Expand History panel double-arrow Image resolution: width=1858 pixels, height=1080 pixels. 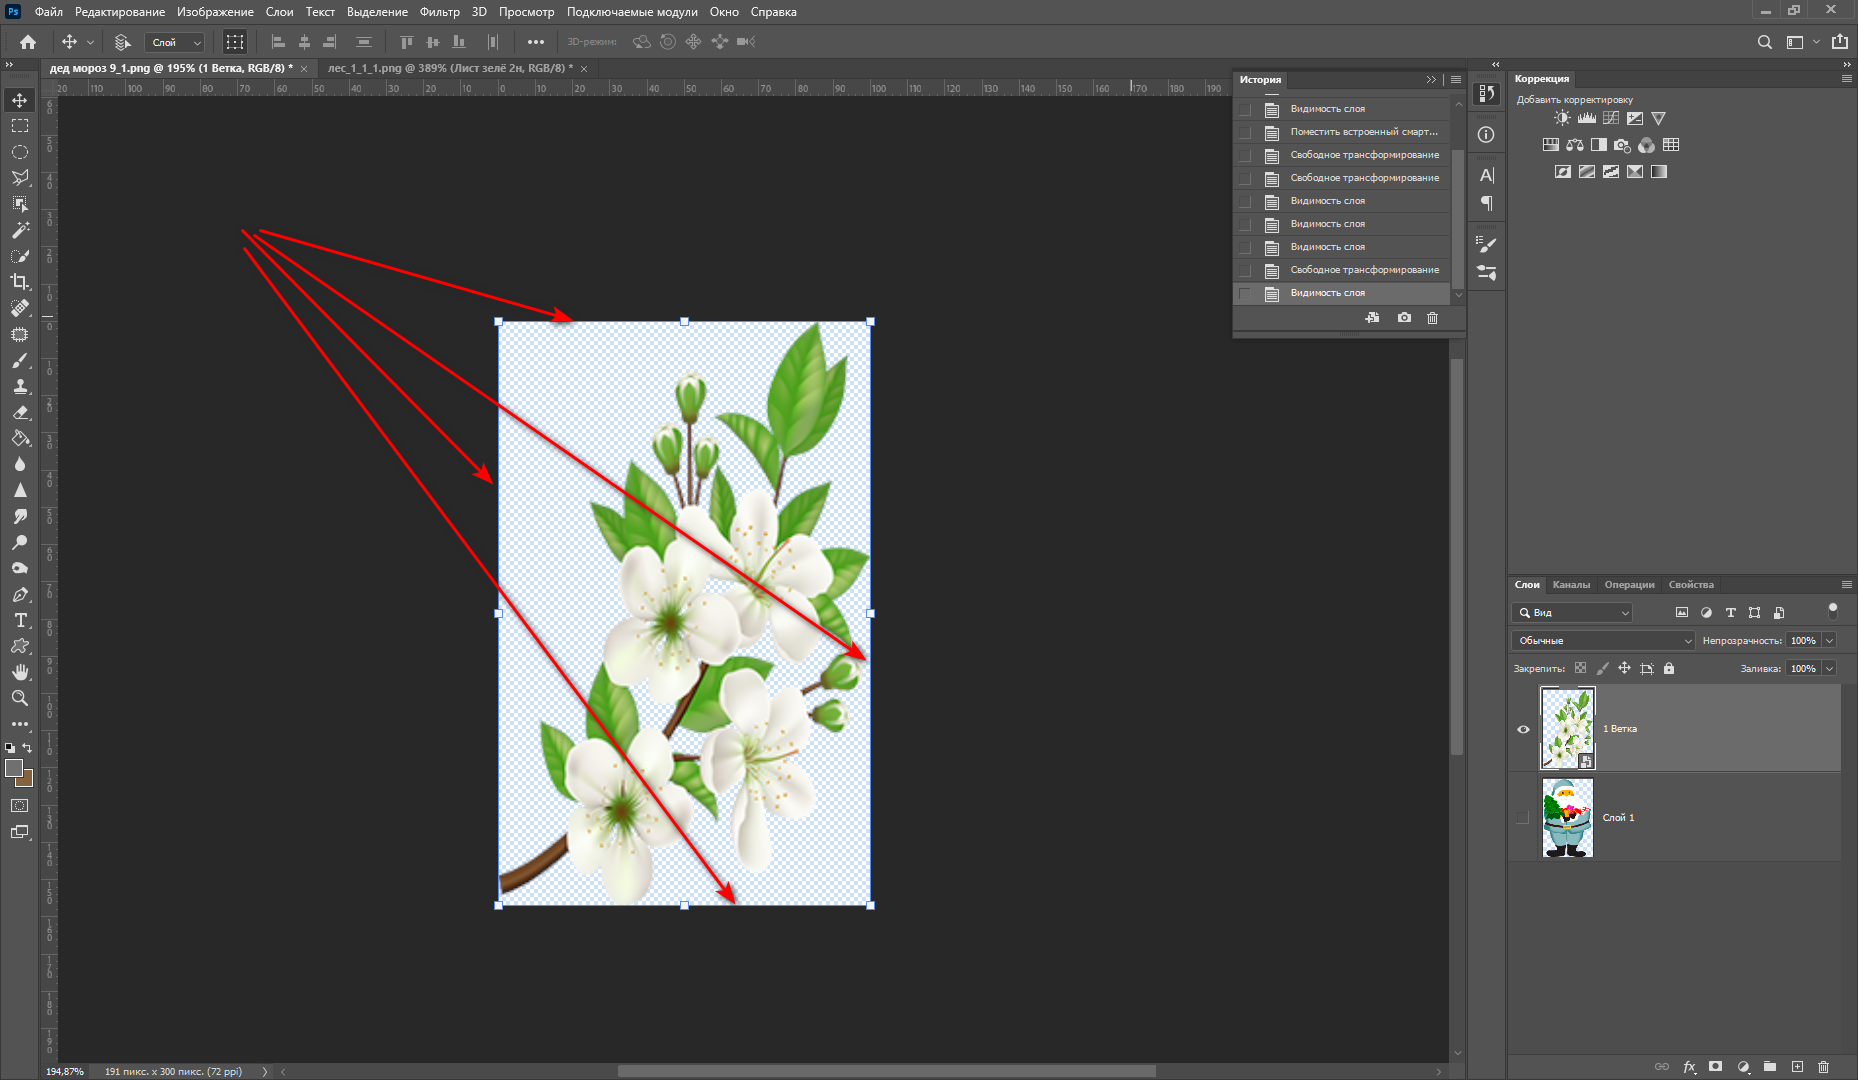click(x=1431, y=80)
